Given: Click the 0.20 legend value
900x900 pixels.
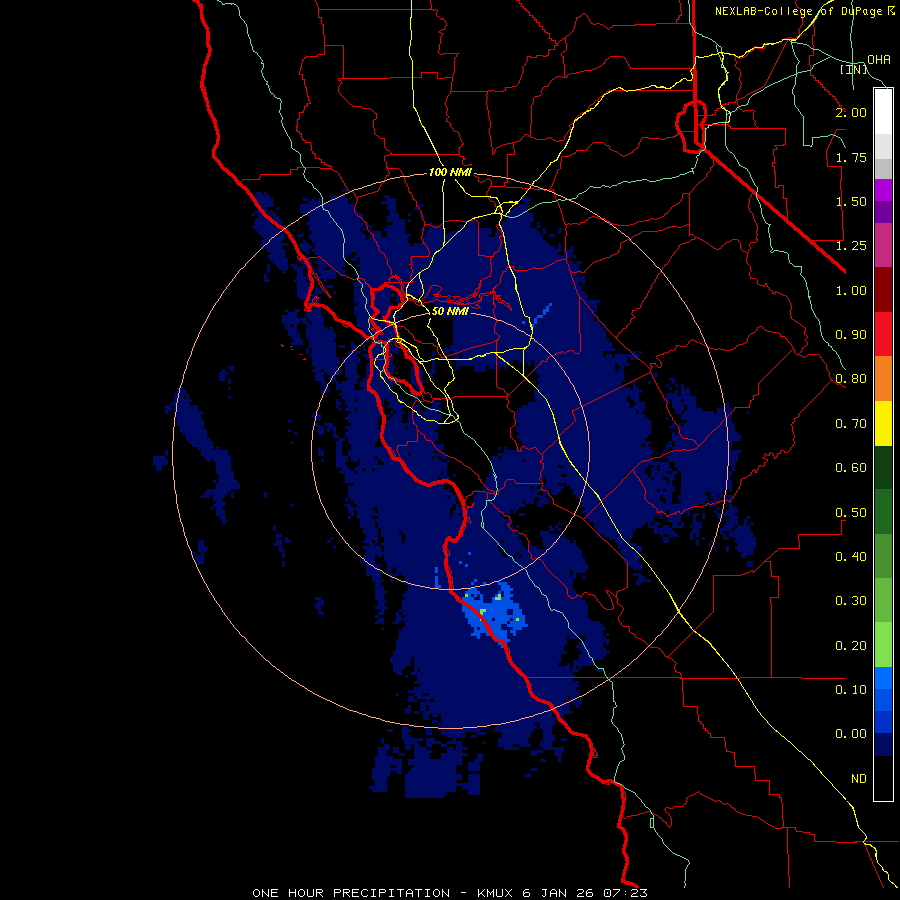Looking at the screenshot, I should pyautogui.click(x=851, y=646).
